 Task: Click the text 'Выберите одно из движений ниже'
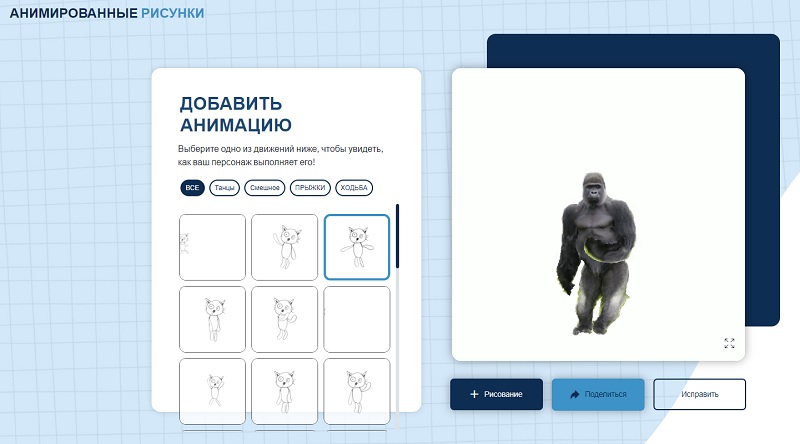(x=247, y=149)
